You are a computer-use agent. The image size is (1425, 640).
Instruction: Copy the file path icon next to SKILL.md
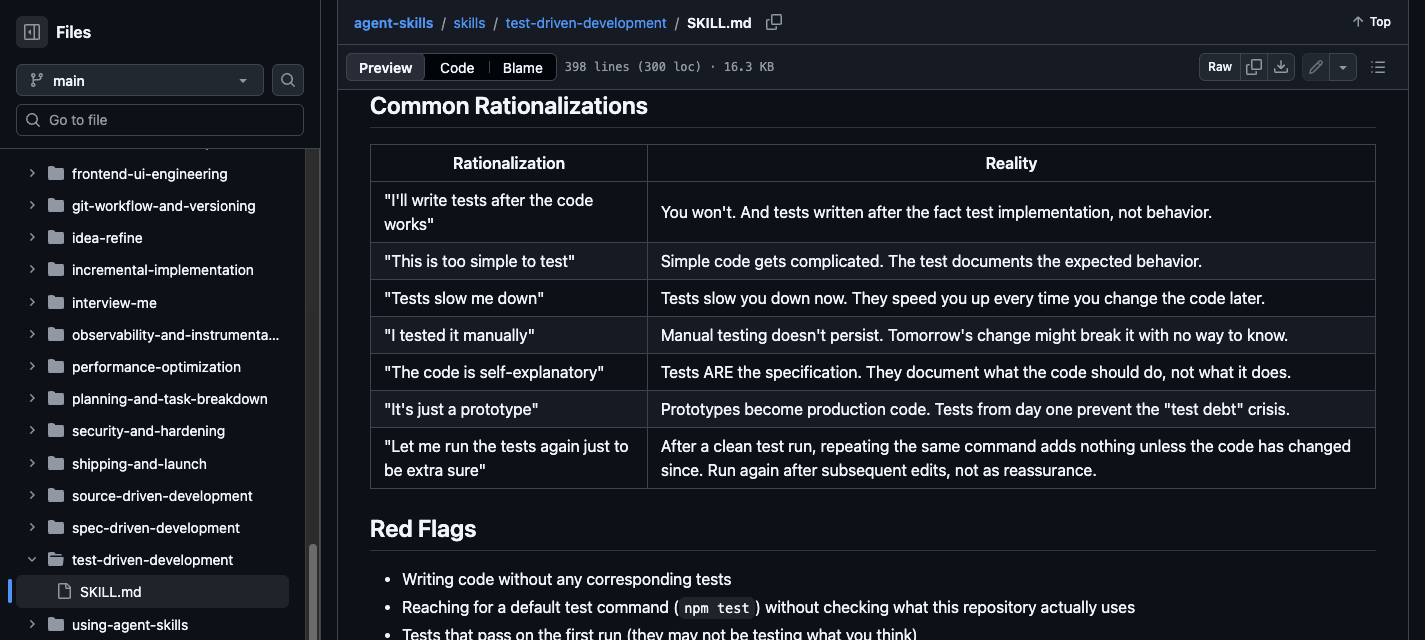pos(774,22)
